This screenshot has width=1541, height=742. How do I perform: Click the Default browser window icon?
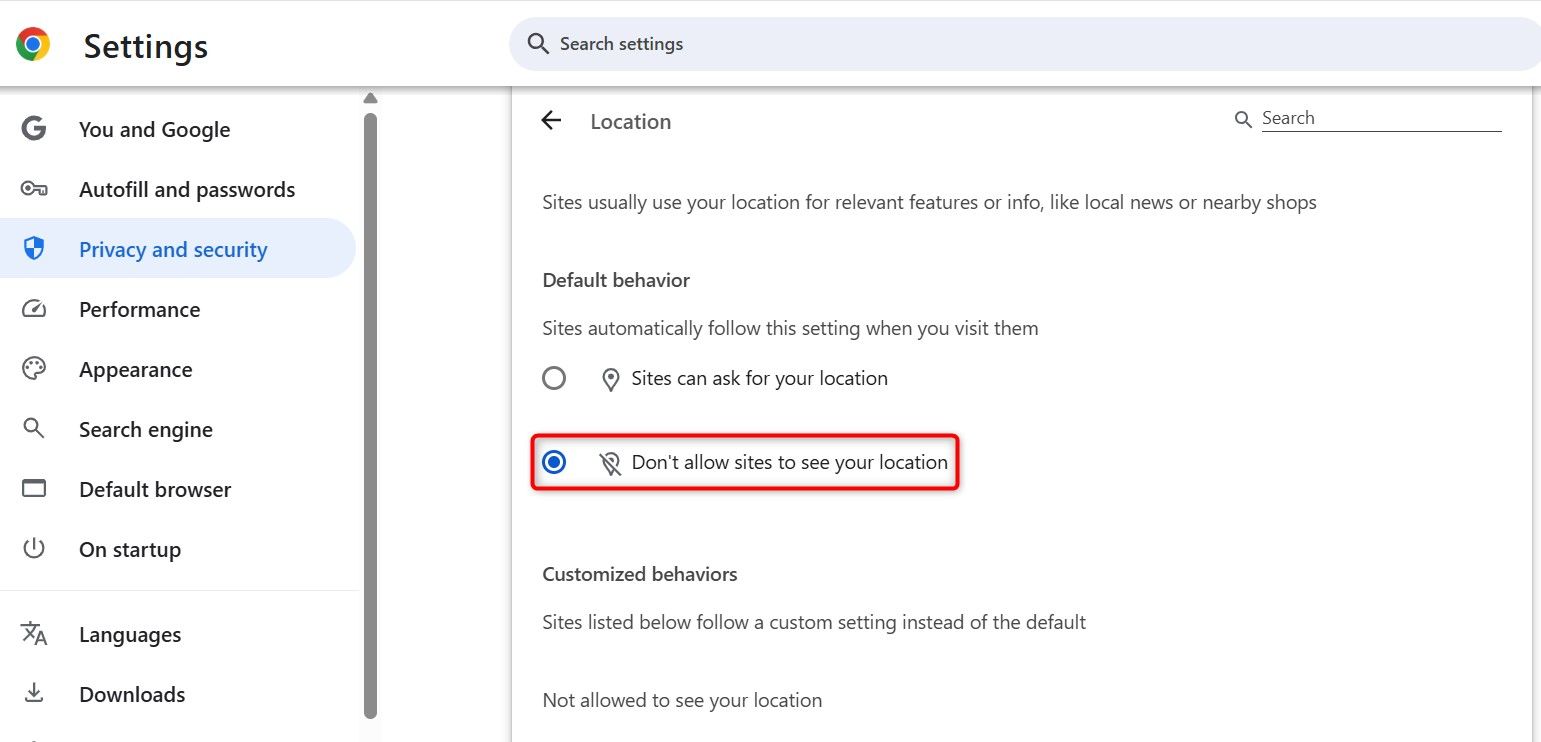point(34,489)
